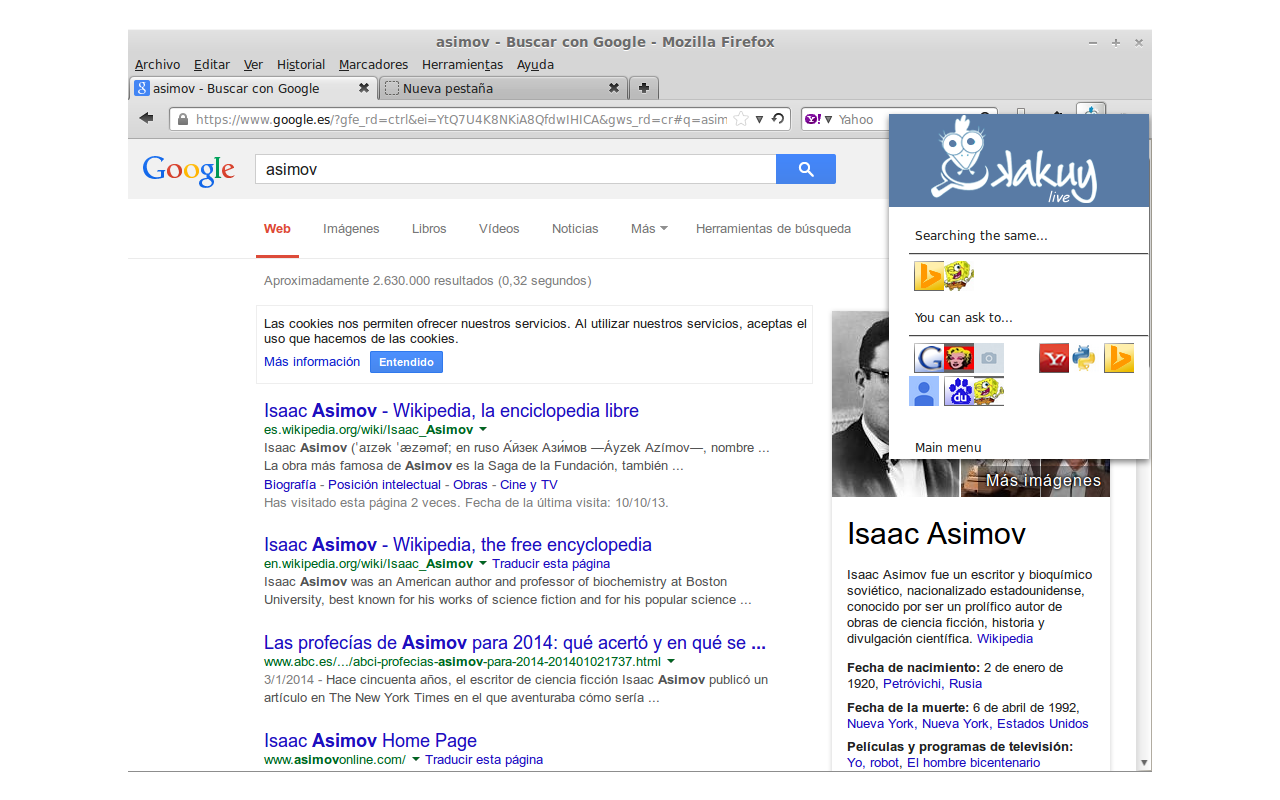
Task: Bookmark this page with the star icon
Action: tap(740, 119)
